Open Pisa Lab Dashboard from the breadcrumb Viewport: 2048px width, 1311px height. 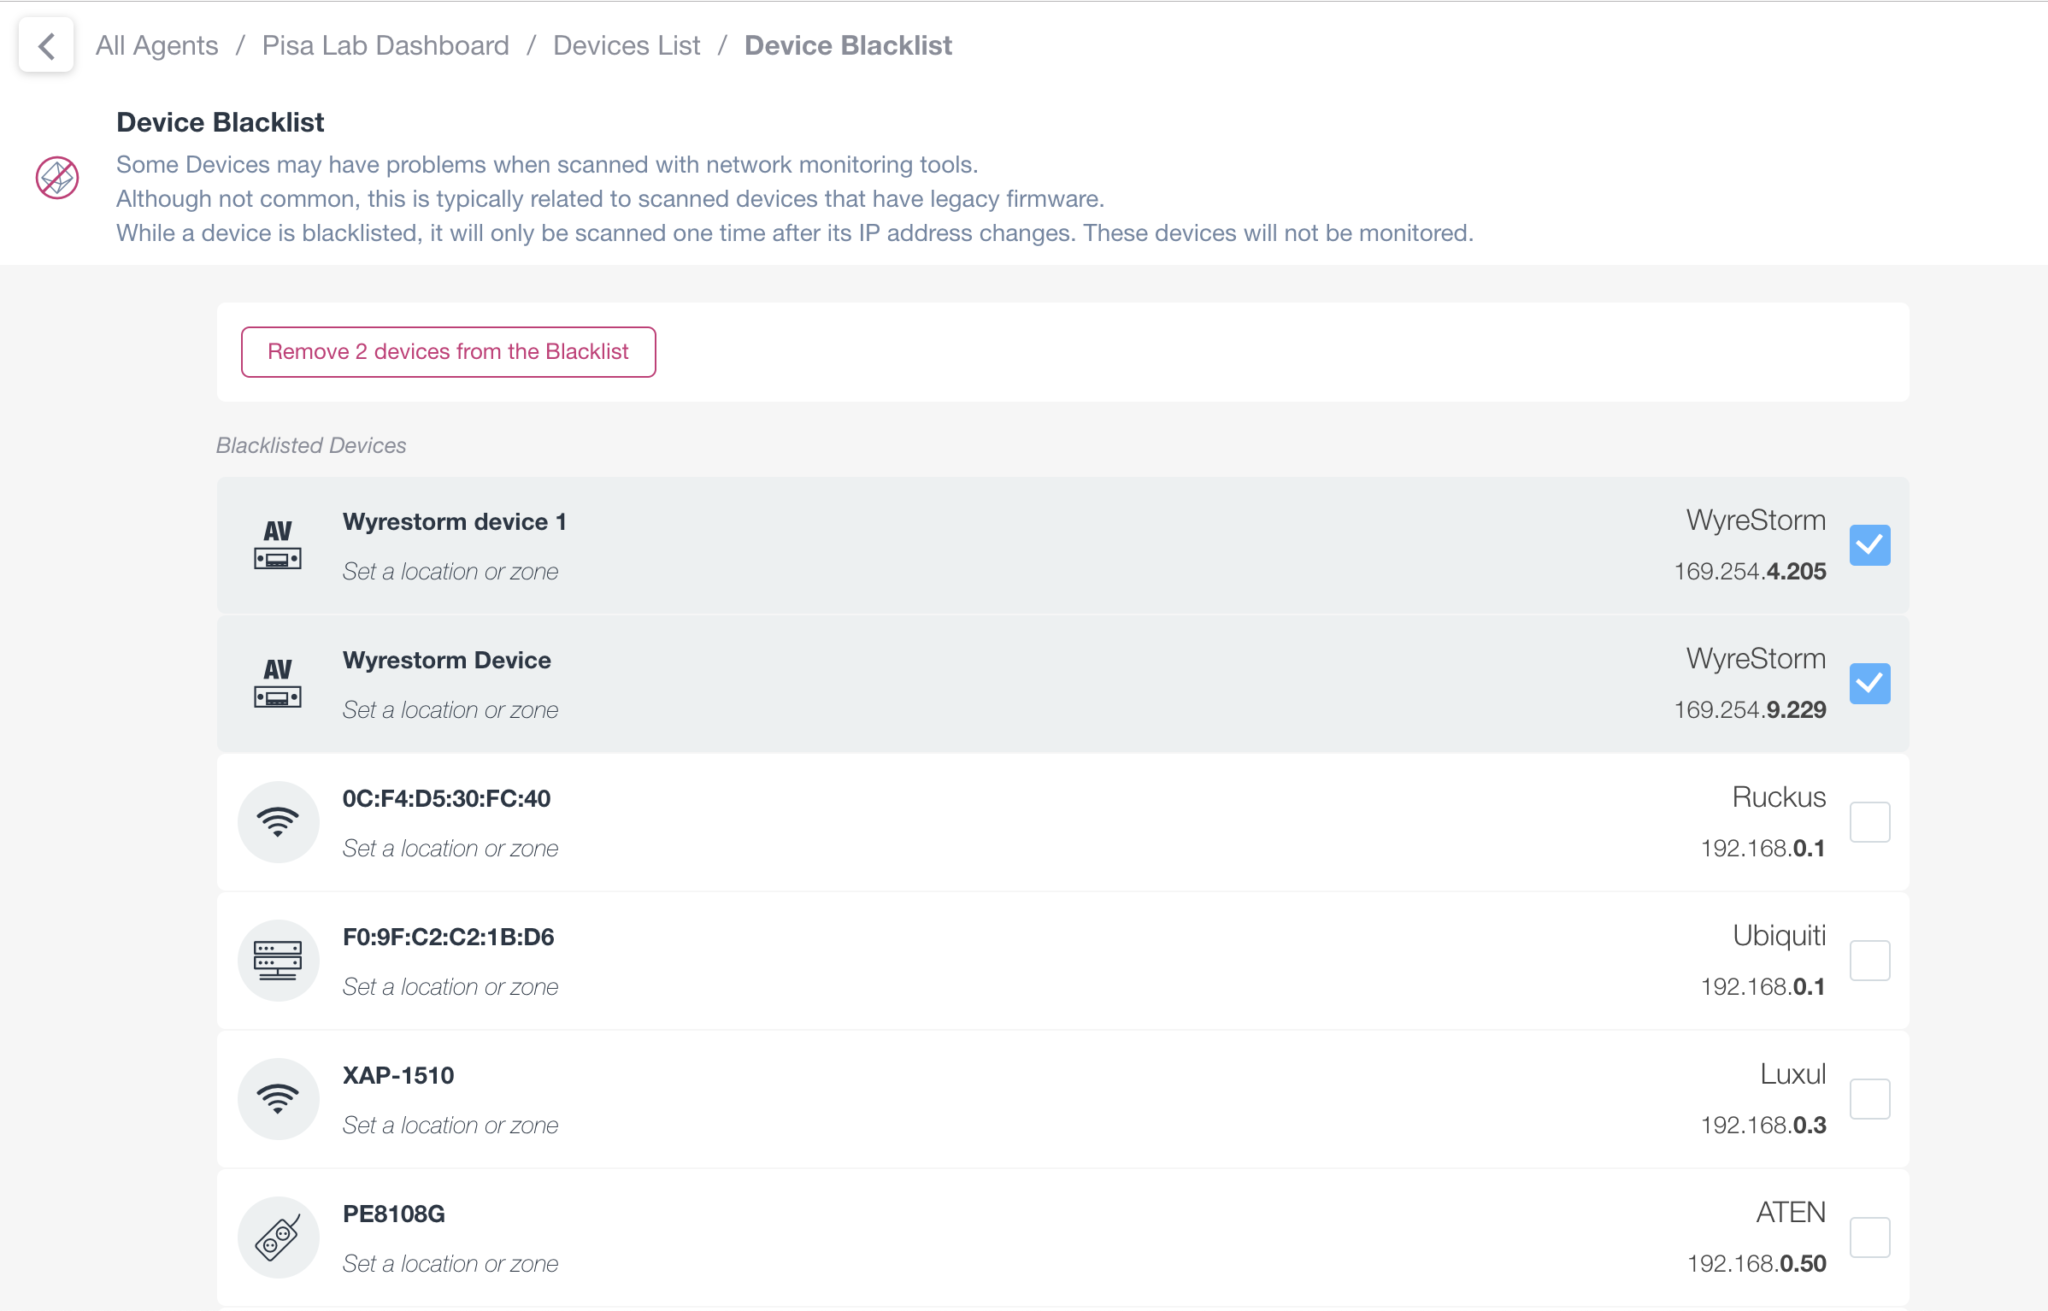[x=385, y=45]
